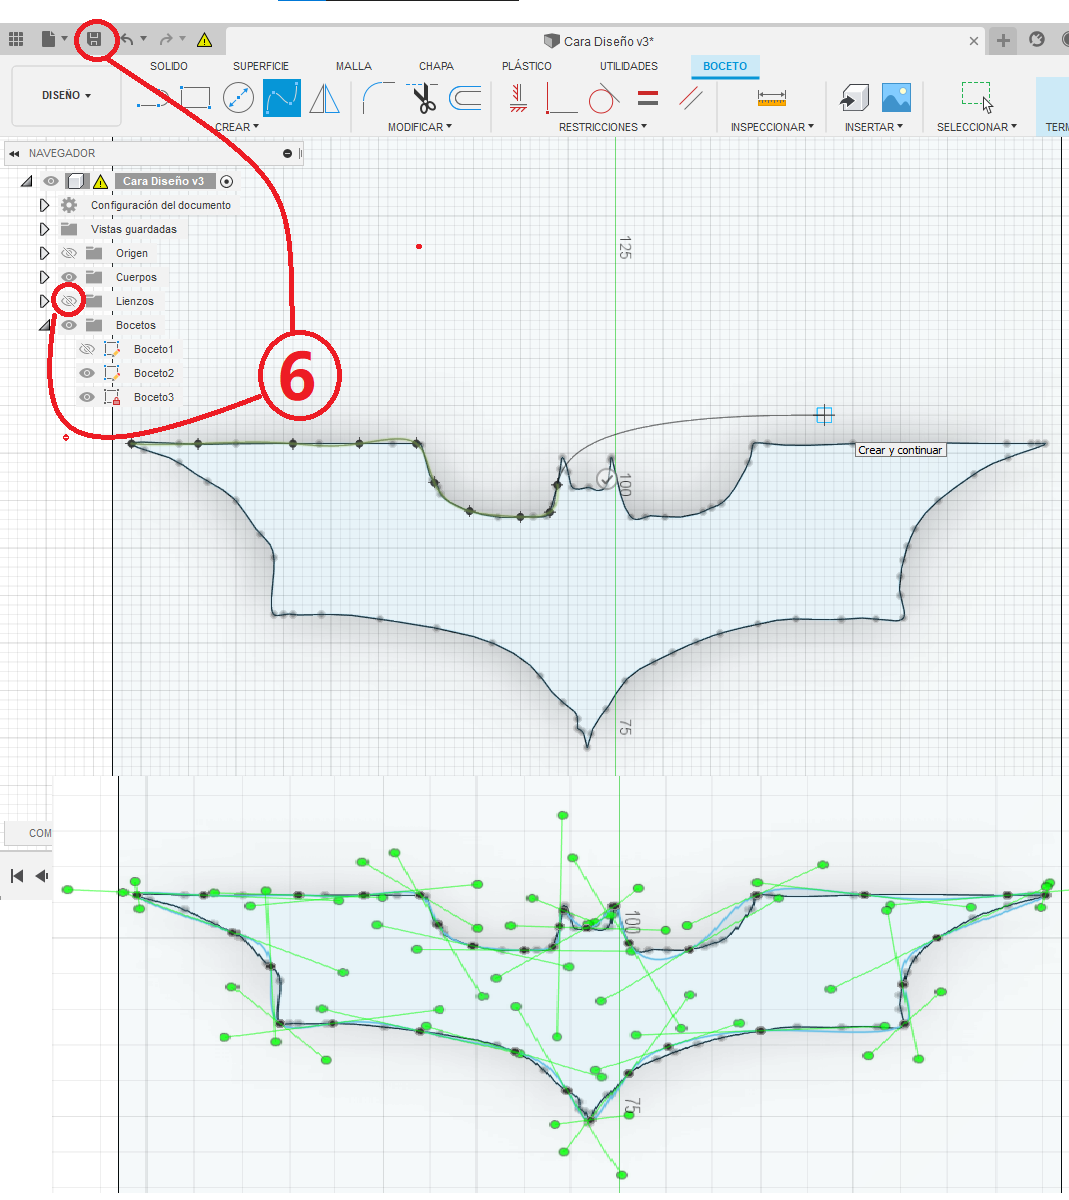The height and width of the screenshot is (1200, 1069).
Task: Collapse the Cara Diseño v3 root node
Action: [27, 181]
